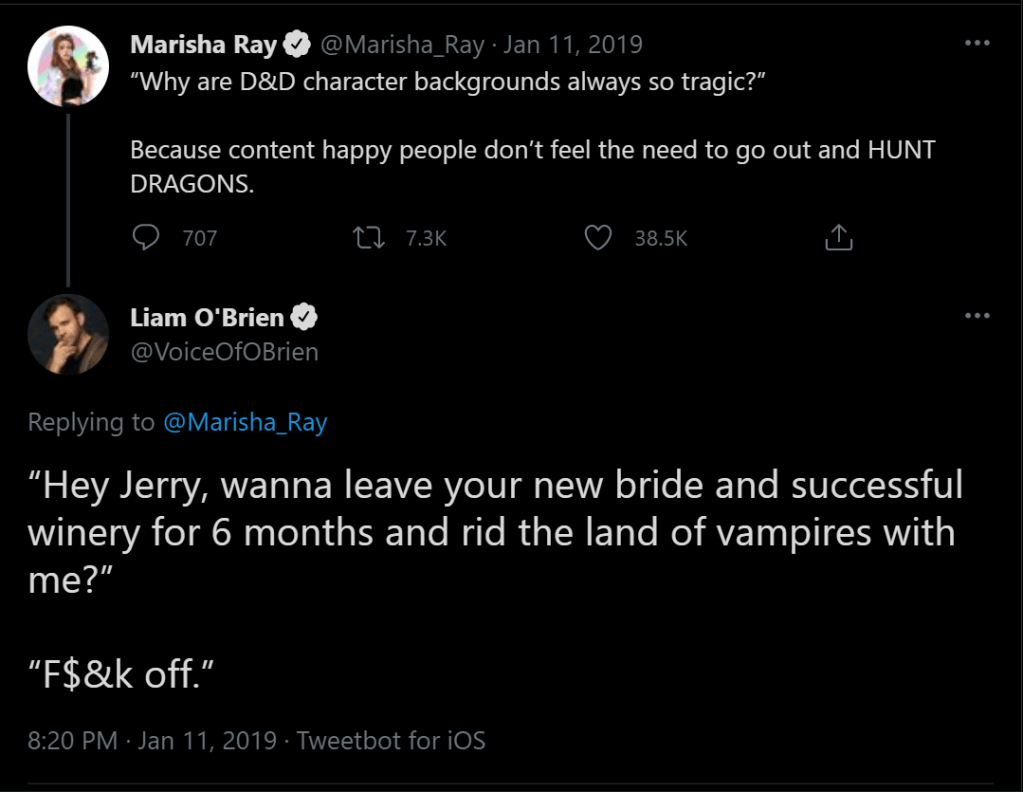This screenshot has height=792, width=1023.
Task: Click Marisha Ray's profile picture
Action: coord(67,66)
